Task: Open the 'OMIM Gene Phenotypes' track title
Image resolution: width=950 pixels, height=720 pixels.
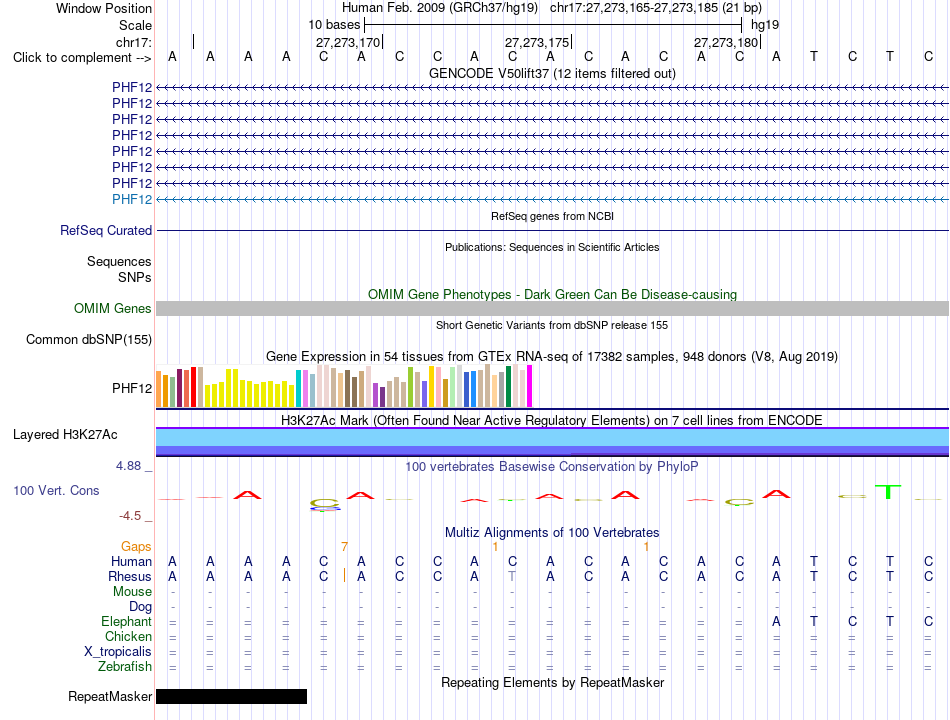Action: coord(552,295)
